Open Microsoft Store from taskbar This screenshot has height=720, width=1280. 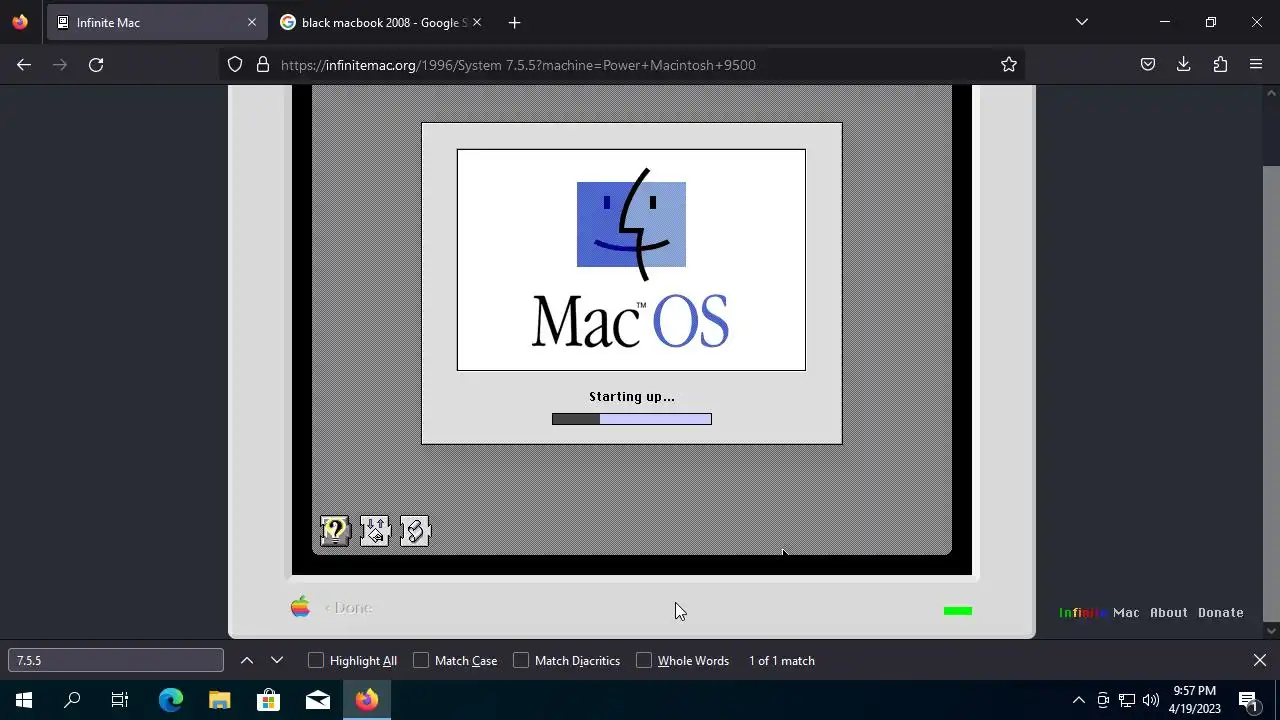268,700
